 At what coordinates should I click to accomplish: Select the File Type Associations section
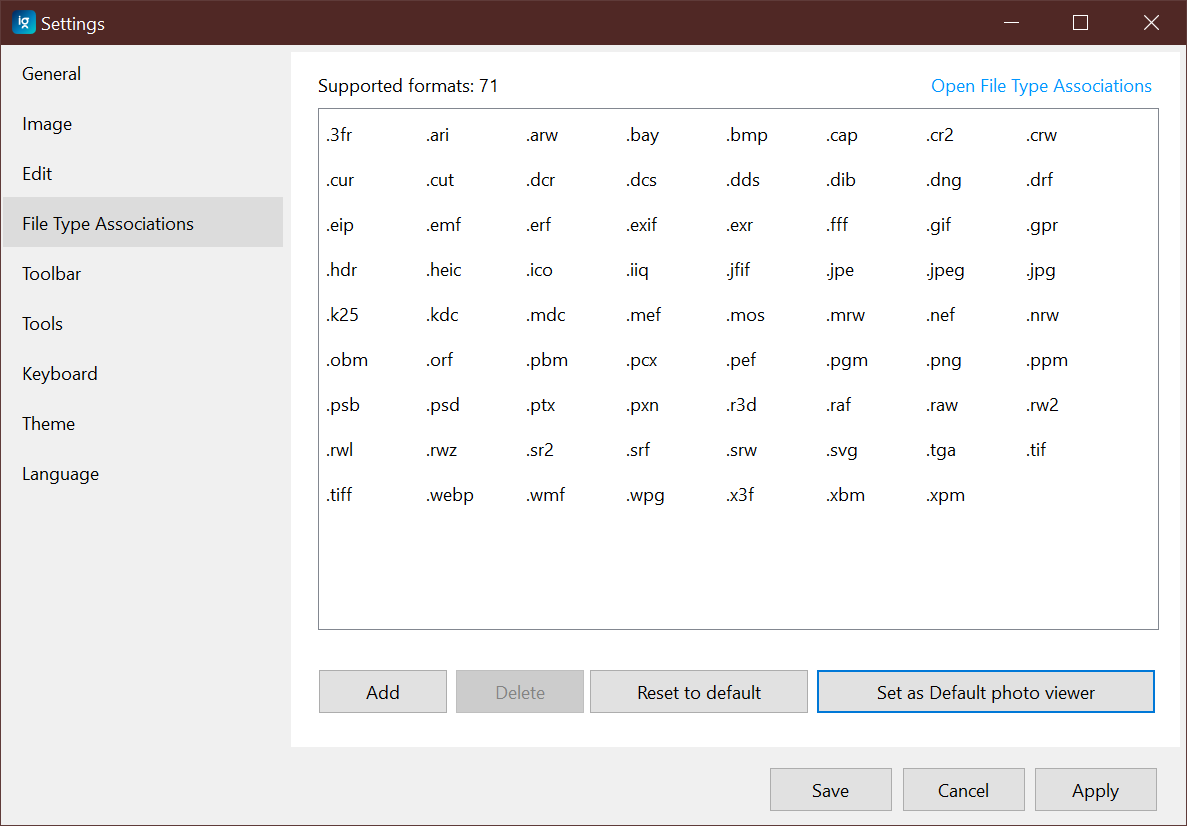(x=107, y=223)
